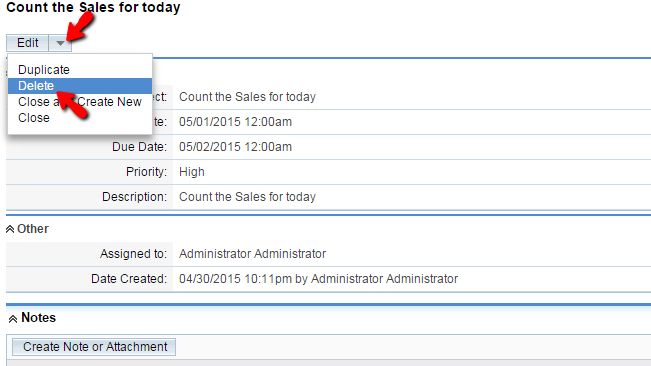Pick Close and Create New option
The height and width of the screenshot is (366, 651).
80,102
